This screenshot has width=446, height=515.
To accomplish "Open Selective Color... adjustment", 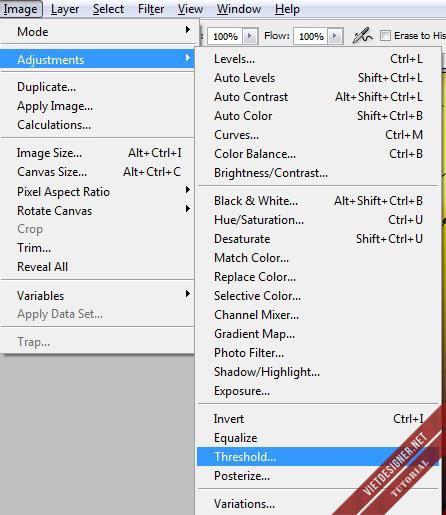I will click(318, 296).
